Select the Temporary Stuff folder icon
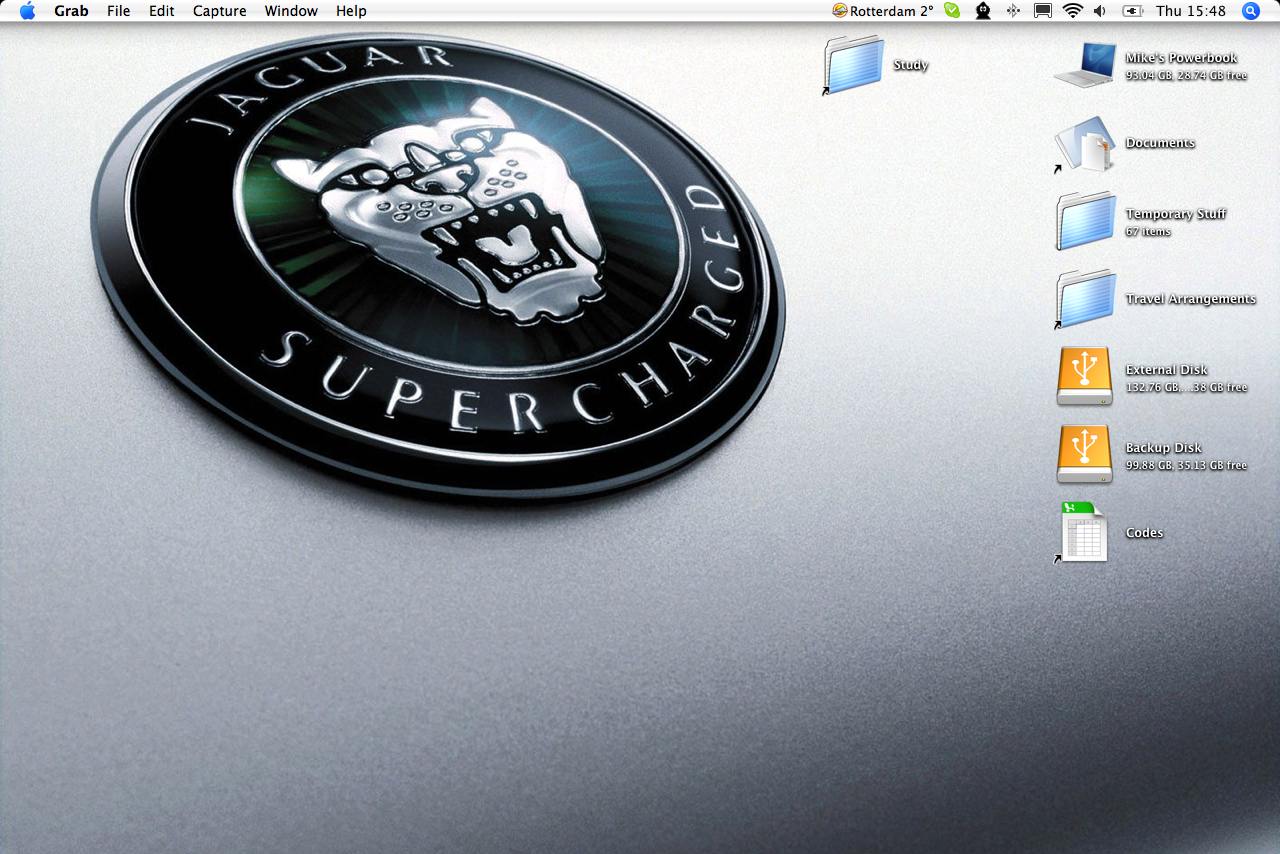The width and height of the screenshot is (1280, 854). point(1085,221)
